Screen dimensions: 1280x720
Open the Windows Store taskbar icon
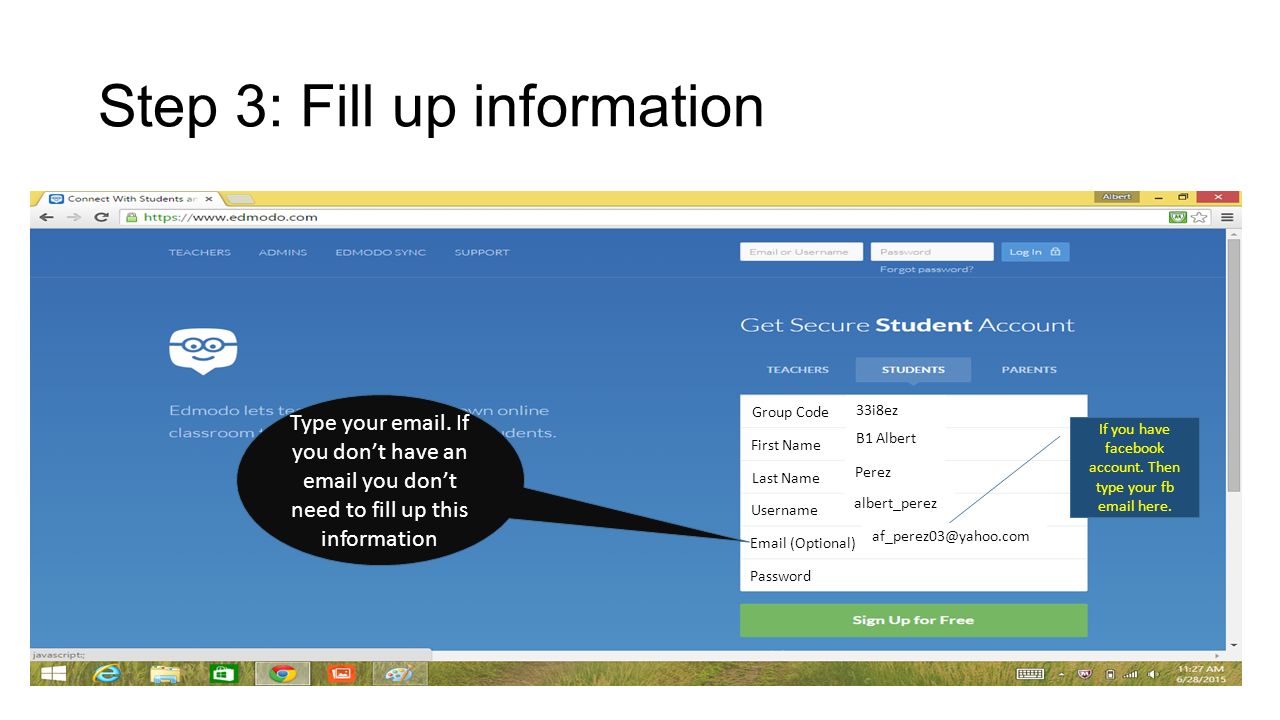(x=223, y=674)
